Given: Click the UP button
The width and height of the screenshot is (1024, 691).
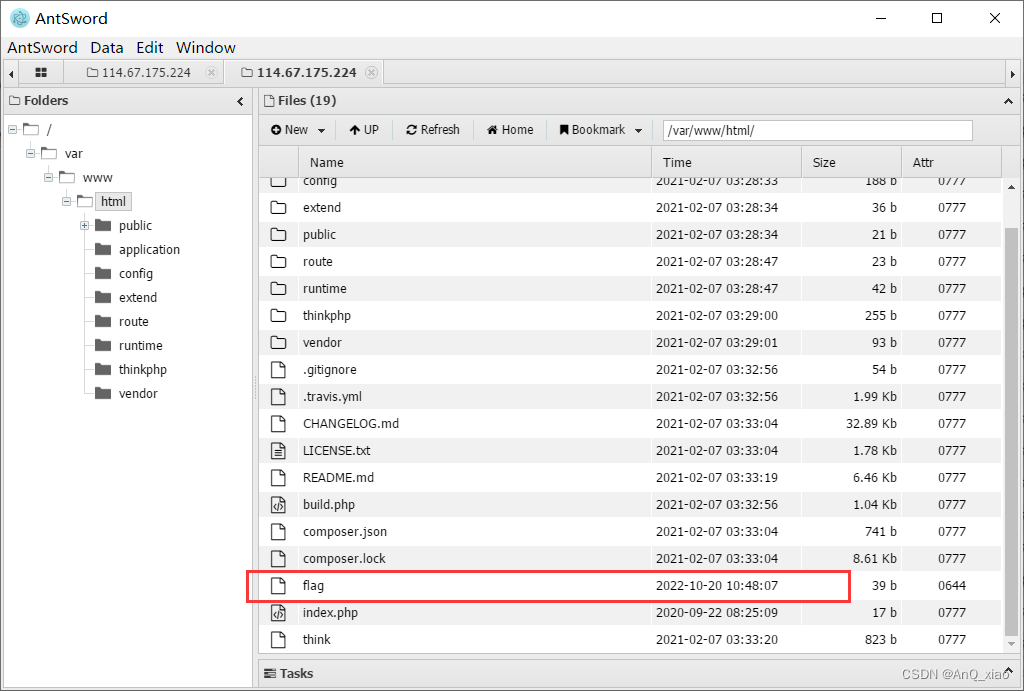Looking at the screenshot, I should pyautogui.click(x=364, y=130).
